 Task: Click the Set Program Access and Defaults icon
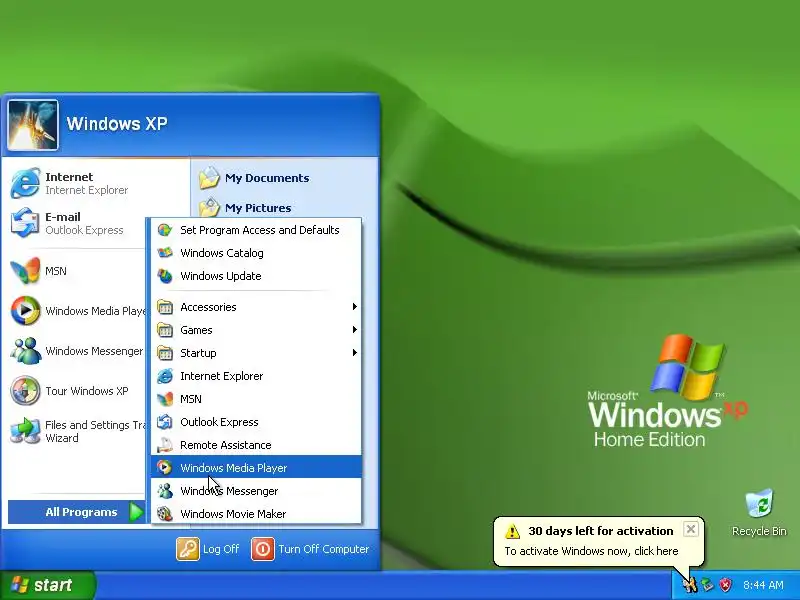click(x=164, y=230)
